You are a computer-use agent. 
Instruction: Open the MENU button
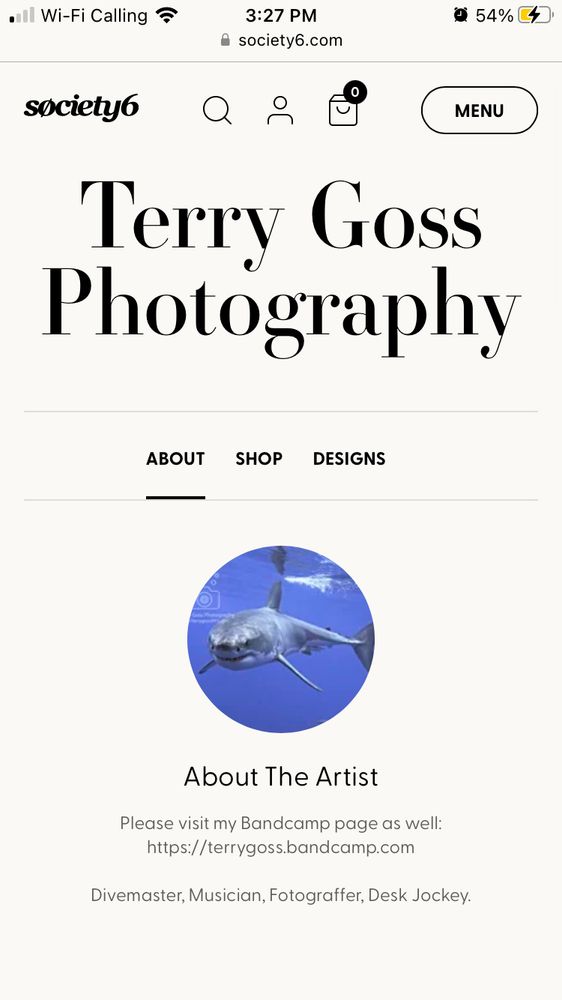[x=479, y=110]
